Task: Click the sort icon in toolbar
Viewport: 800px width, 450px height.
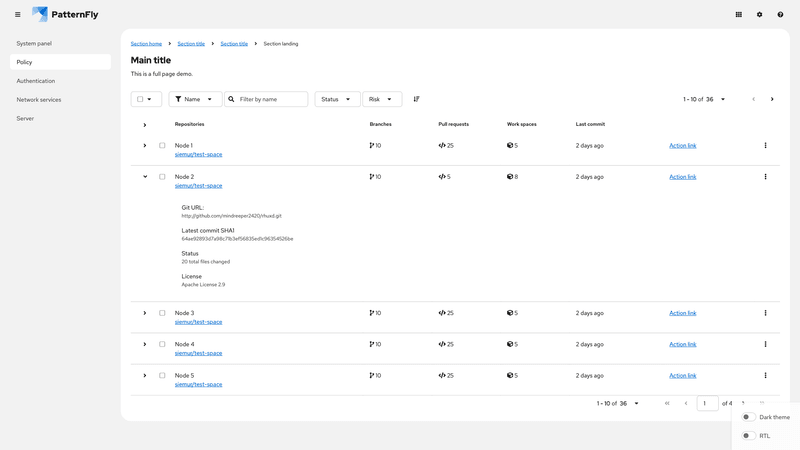Action: coord(416,99)
